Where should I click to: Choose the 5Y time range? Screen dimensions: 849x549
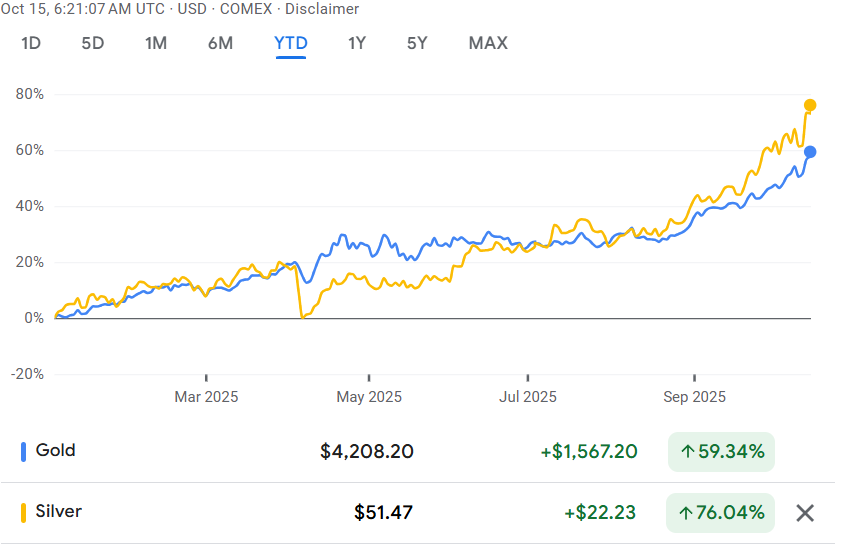(417, 43)
